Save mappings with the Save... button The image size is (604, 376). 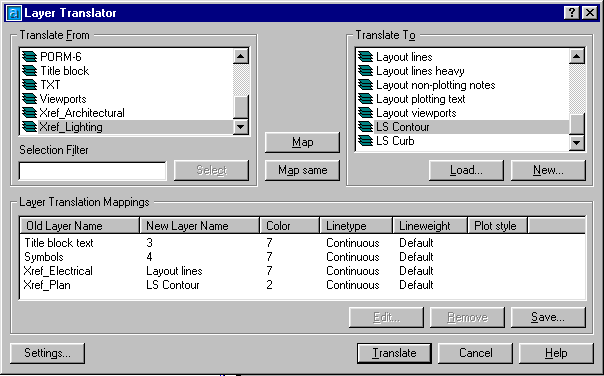tap(548, 317)
